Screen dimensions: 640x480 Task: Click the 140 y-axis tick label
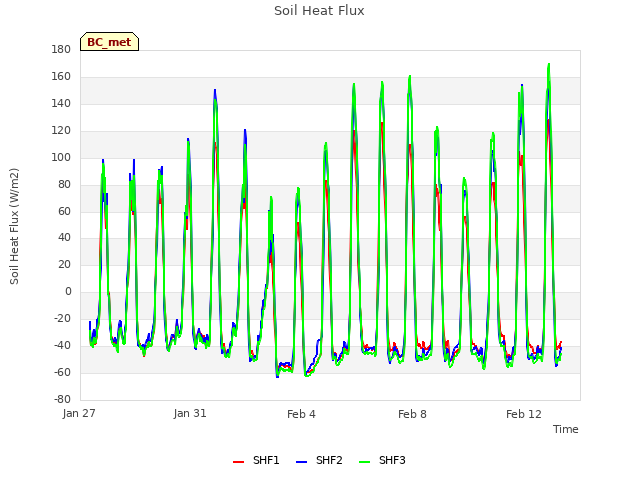pyautogui.click(x=61, y=103)
